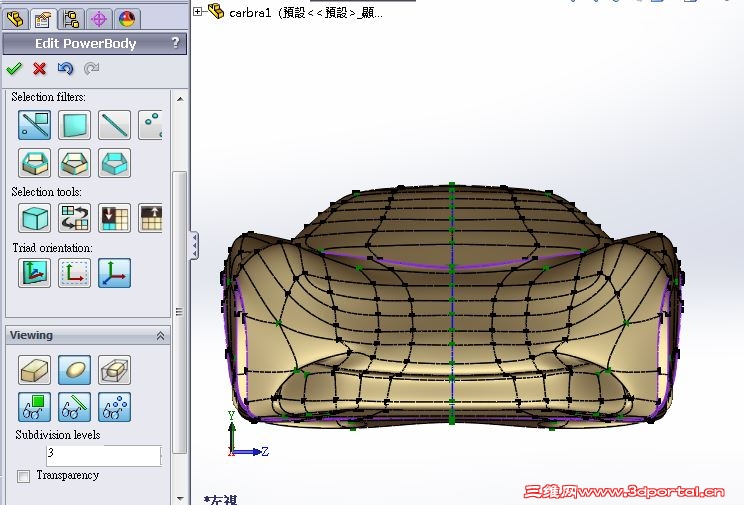Click the swap selection grid tool
This screenshot has width=744, height=505.
(x=74, y=218)
